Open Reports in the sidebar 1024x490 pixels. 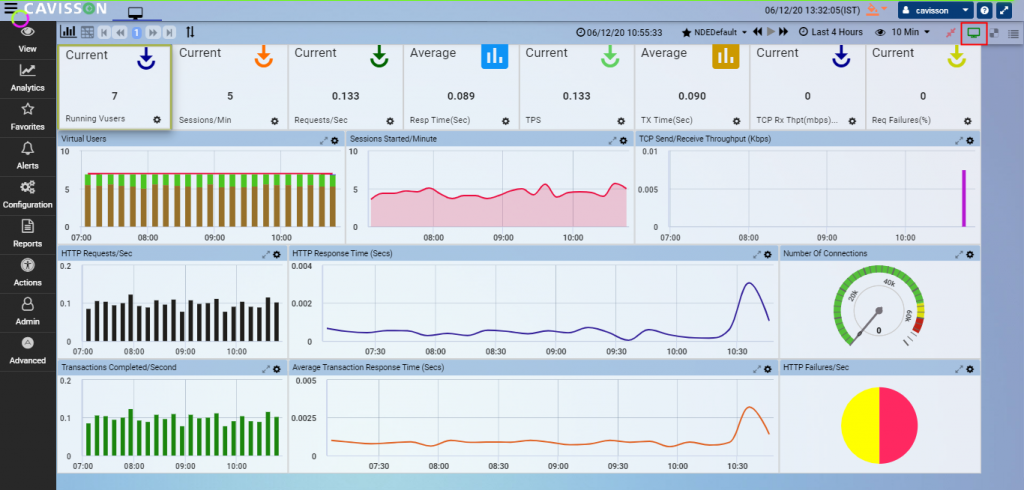[x=27, y=235]
